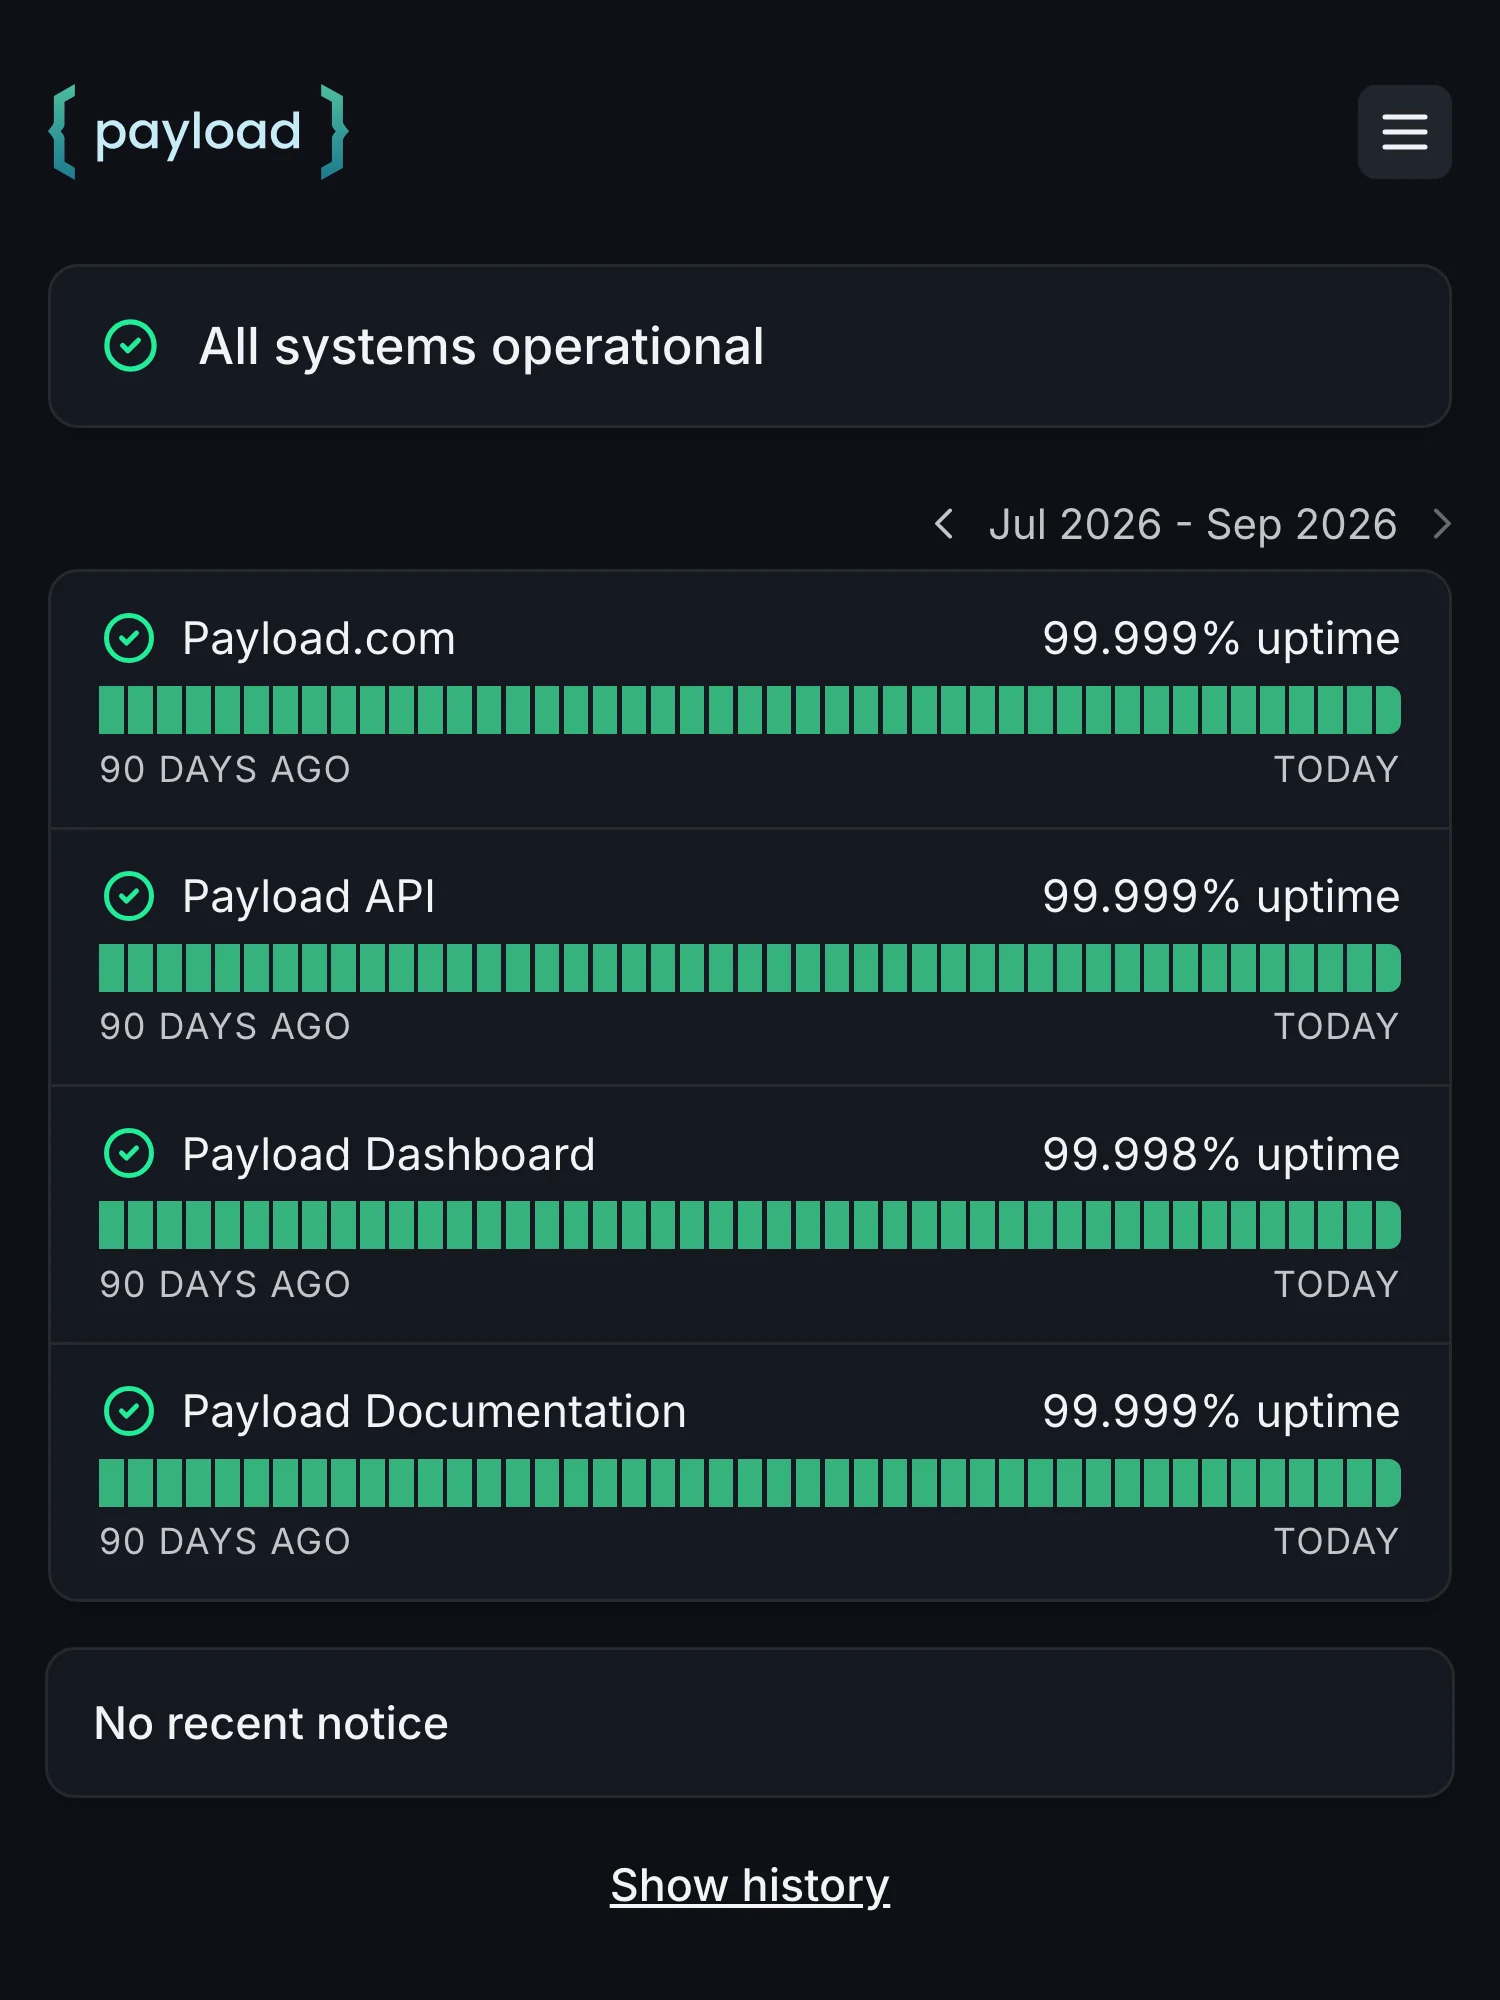This screenshot has height=2000, width=1500.
Task: Click the Payload Documentation uptime bar's first day
Action: click(111, 1483)
